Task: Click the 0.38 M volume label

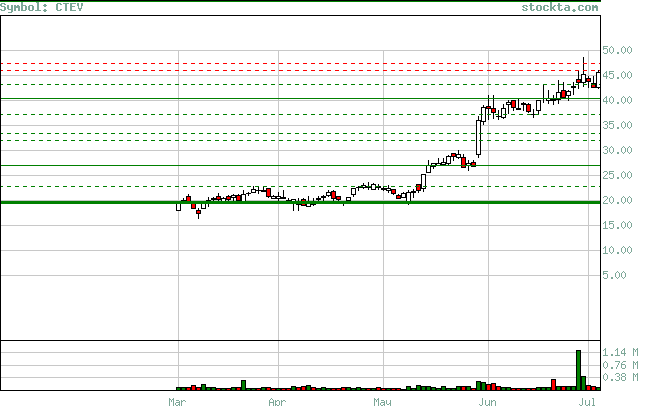Action: pyautogui.click(x=620, y=378)
